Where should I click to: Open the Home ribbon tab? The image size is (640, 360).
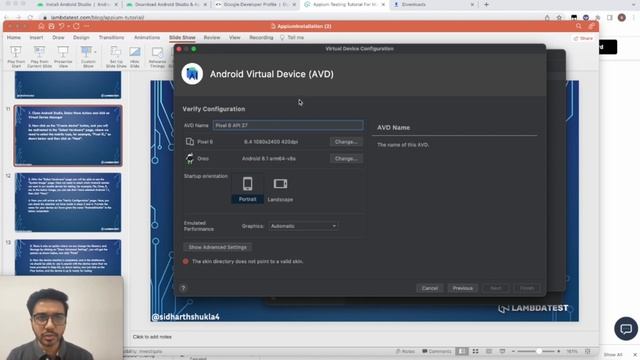14,38
